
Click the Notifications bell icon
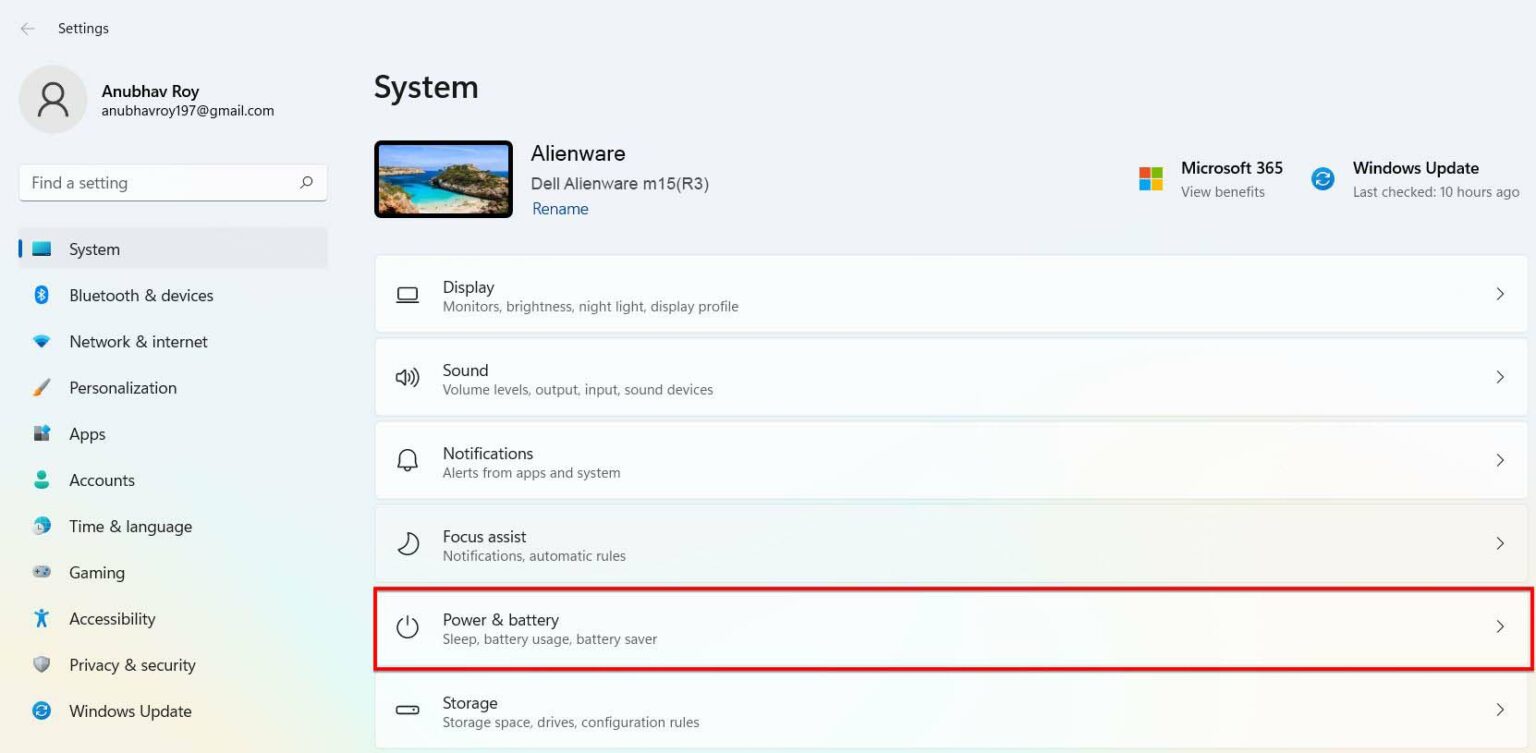[407, 460]
